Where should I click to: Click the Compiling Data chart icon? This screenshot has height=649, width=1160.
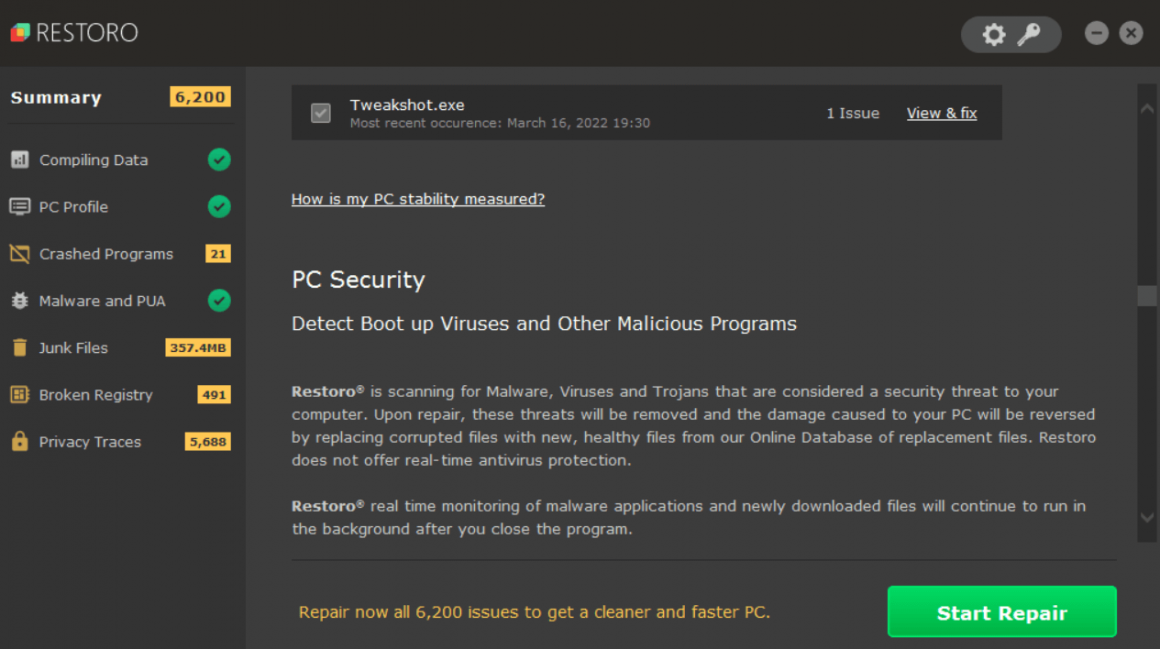[20, 160]
